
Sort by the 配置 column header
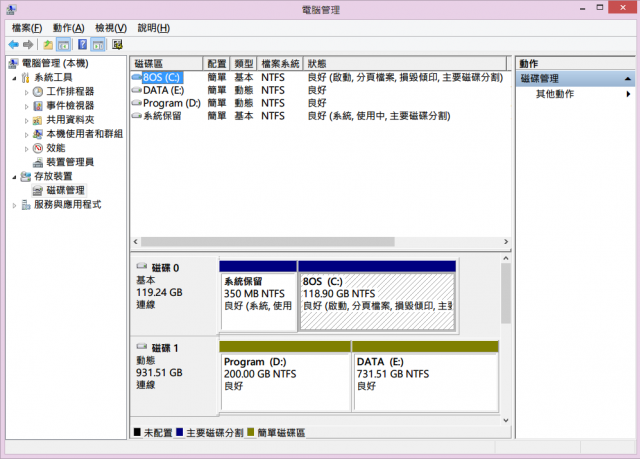216,64
